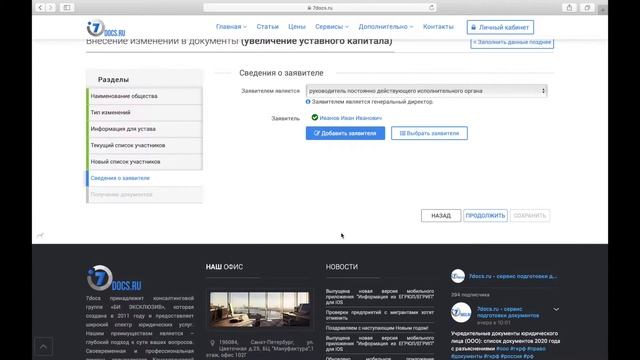Go back with Safari's back arrow
The width and height of the screenshot is (640, 360).
click(x=40, y=7)
